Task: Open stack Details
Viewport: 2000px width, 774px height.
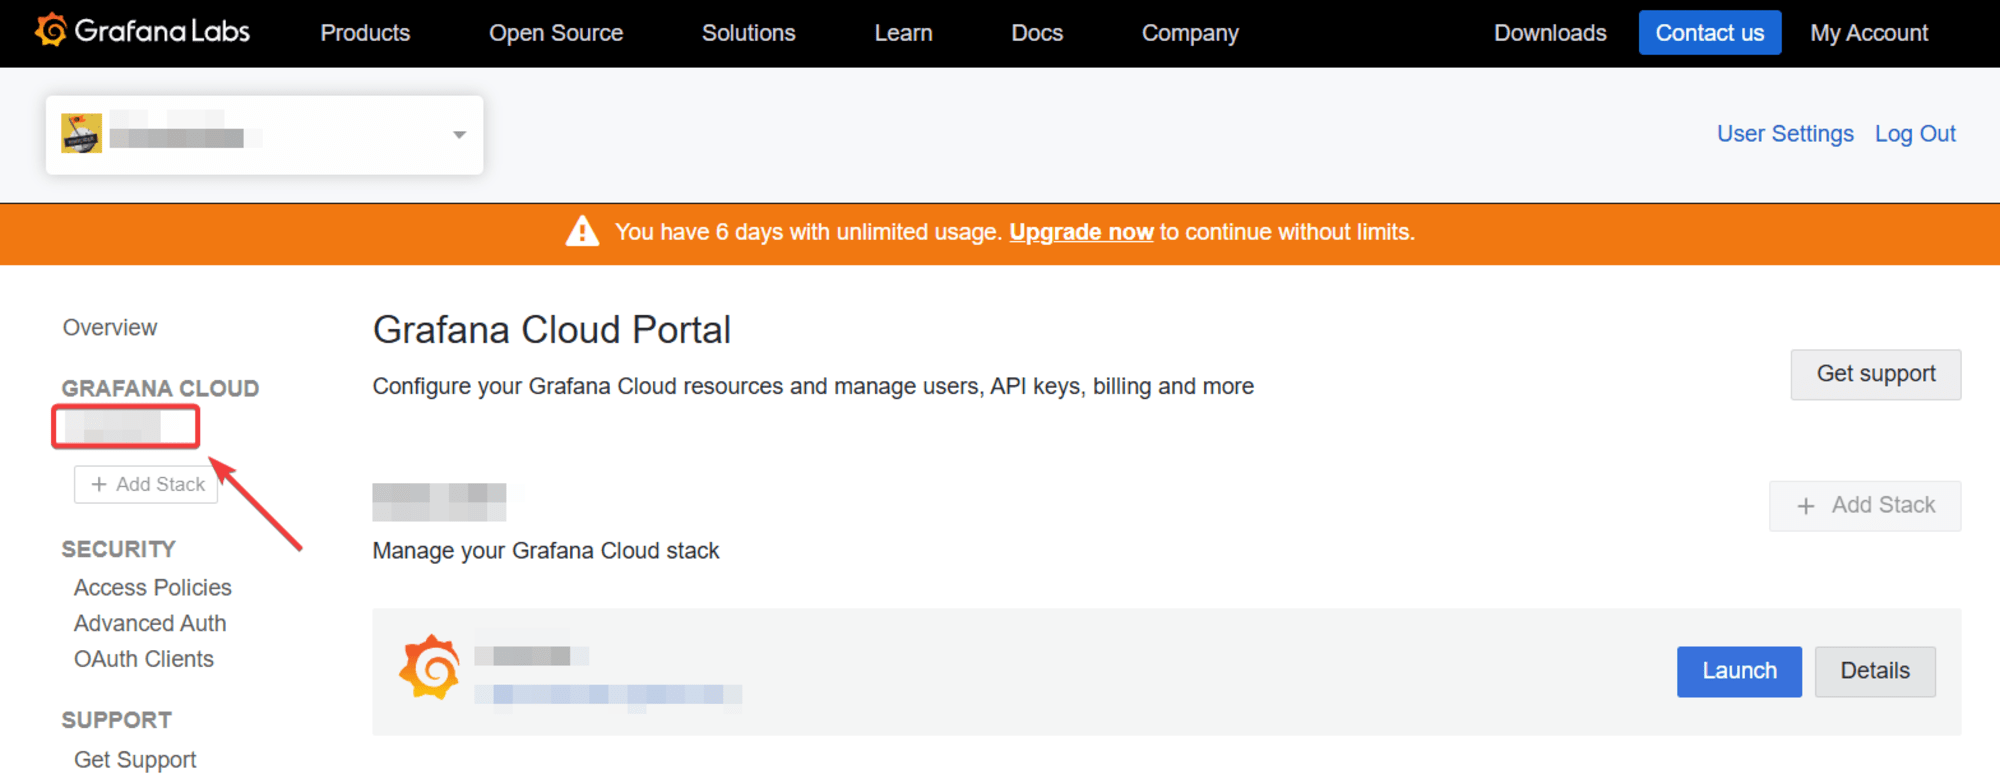Action: tap(1875, 671)
